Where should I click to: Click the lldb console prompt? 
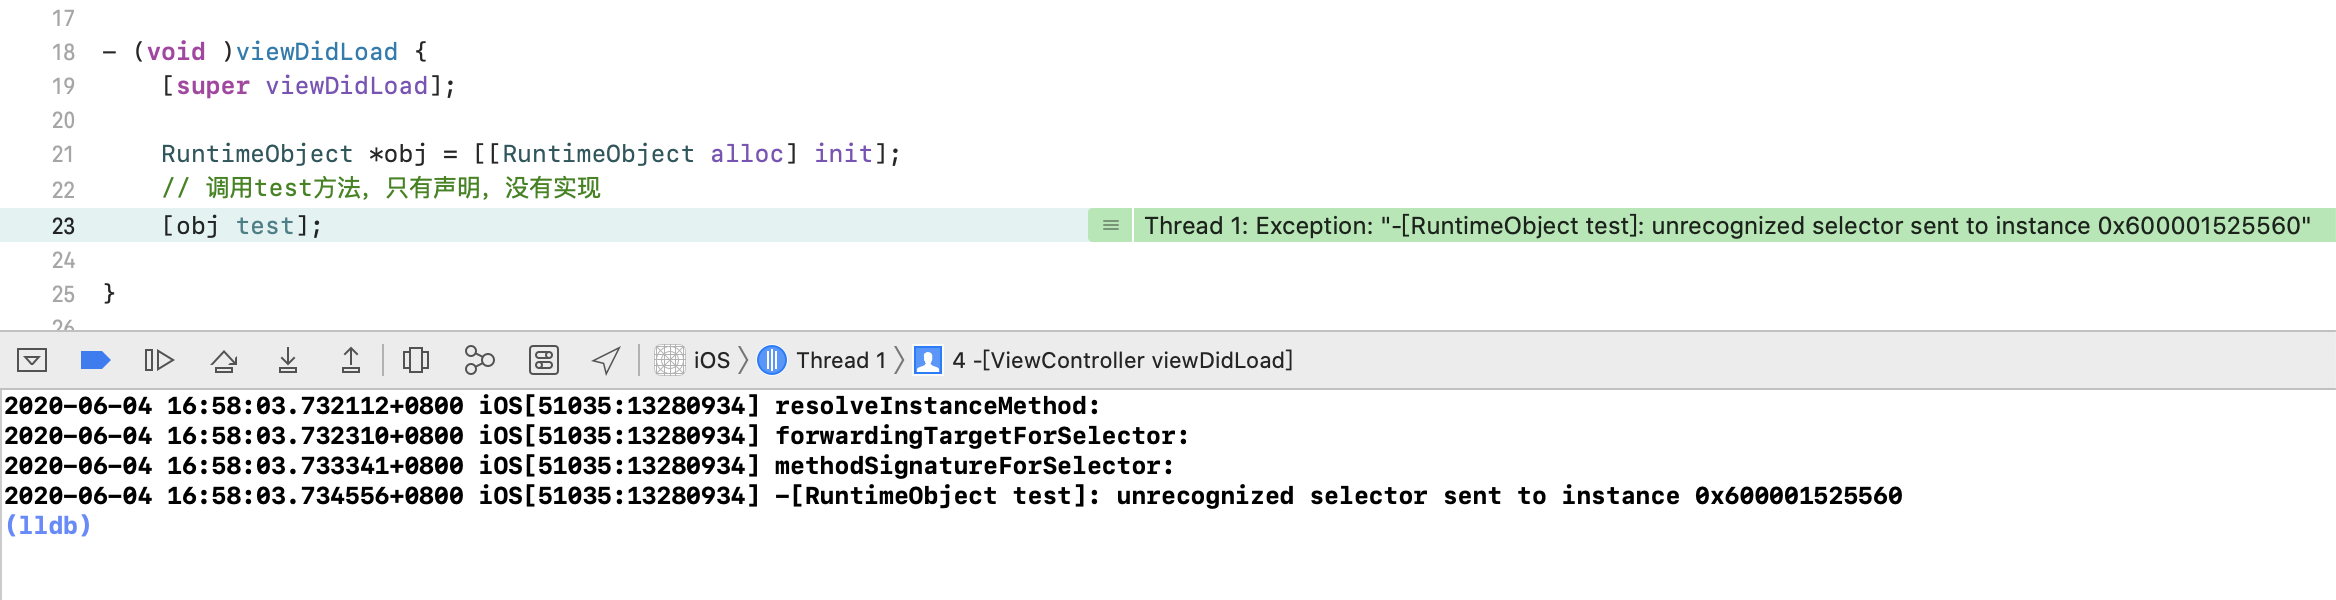pos(48,526)
